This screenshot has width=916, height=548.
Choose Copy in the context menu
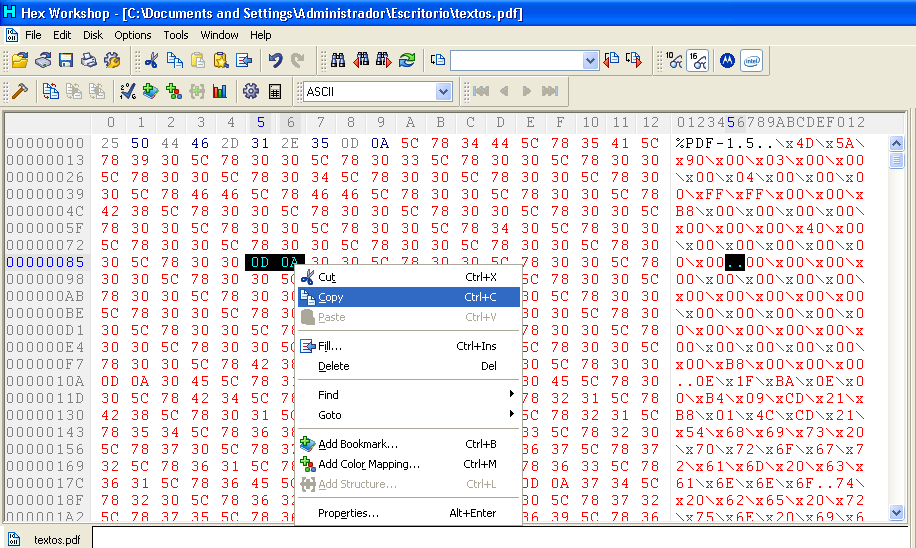coord(408,297)
